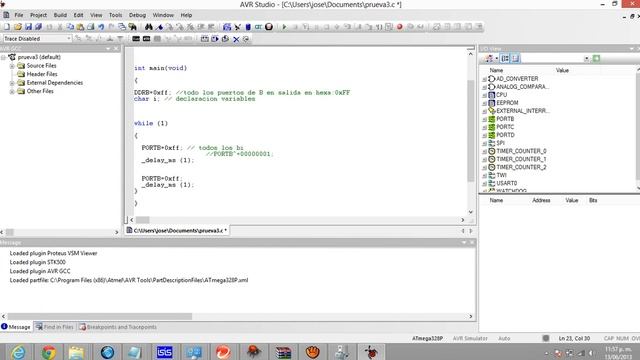Click the second black memory-window toolbar icon

pos(146,39)
